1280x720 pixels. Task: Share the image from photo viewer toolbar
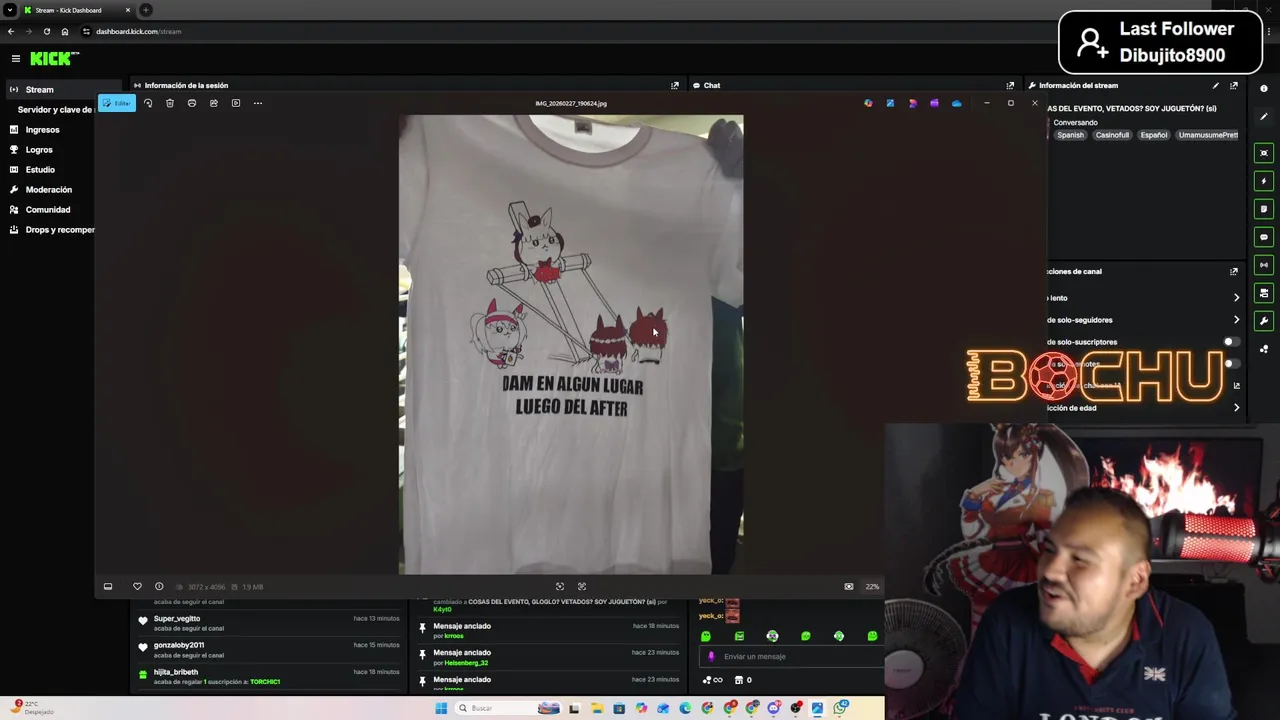(214, 103)
